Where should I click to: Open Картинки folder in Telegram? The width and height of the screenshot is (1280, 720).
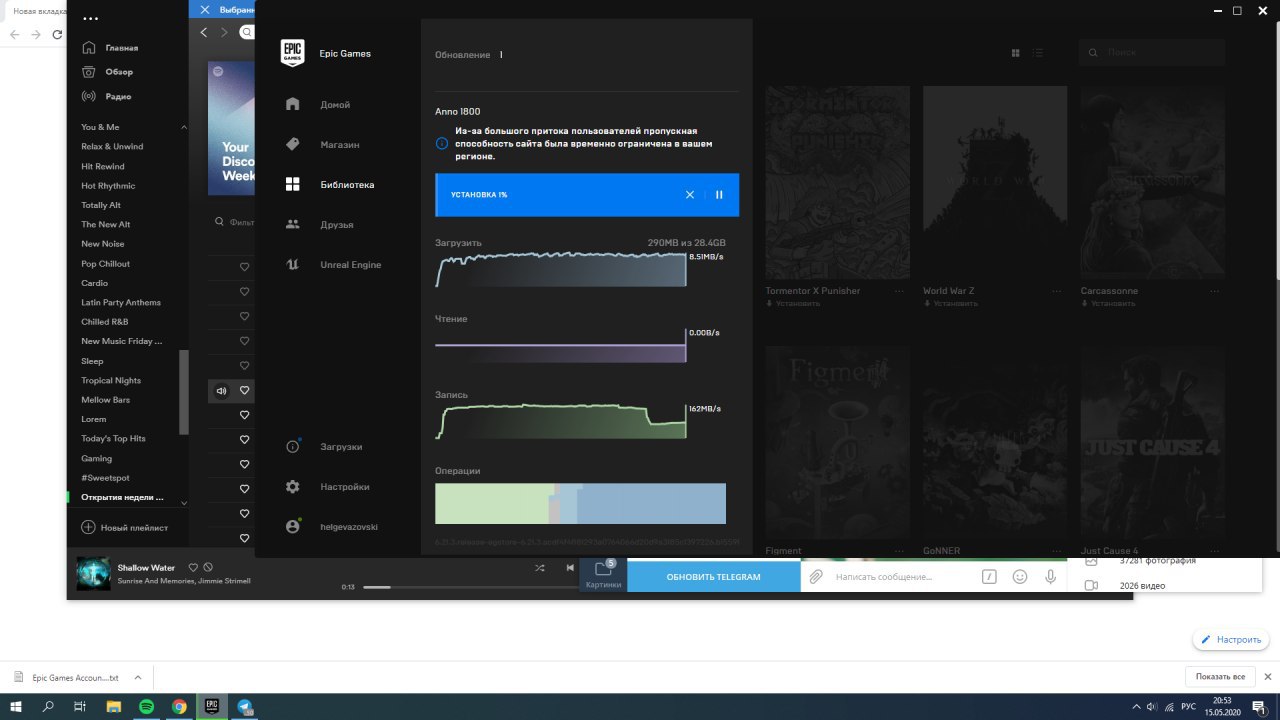(x=603, y=574)
